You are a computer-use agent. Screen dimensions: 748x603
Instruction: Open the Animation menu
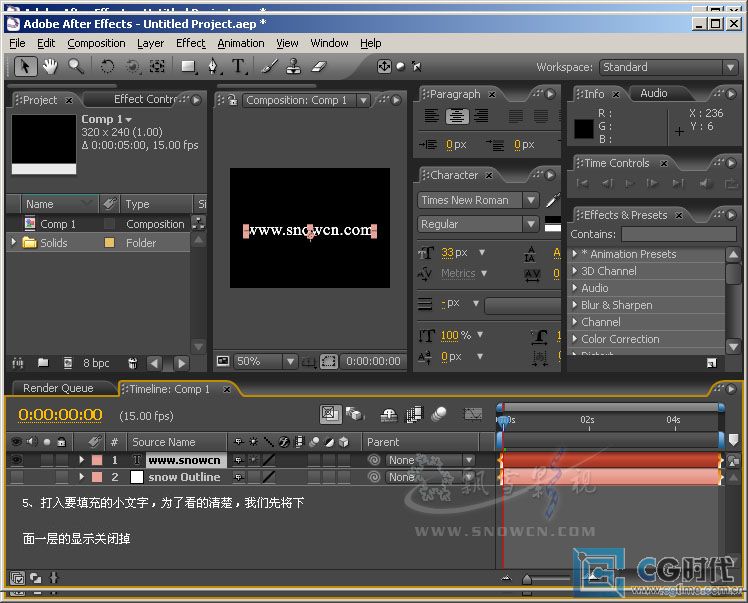point(241,43)
